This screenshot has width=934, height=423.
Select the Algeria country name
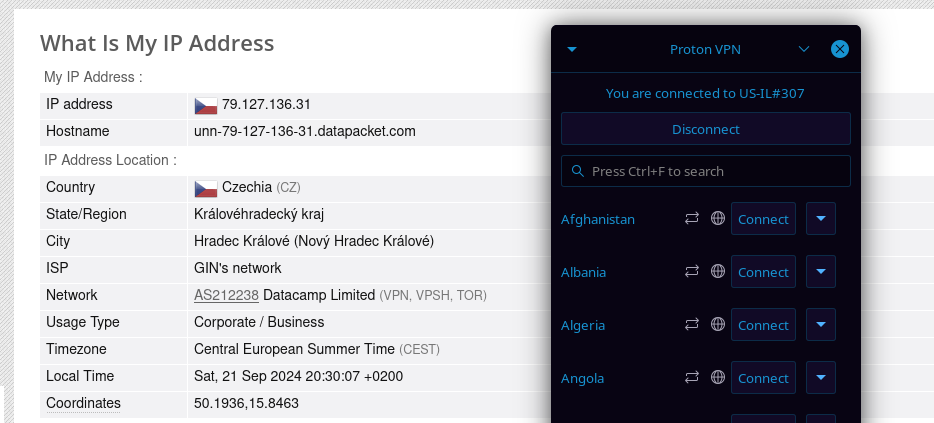pyautogui.click(x=583, y=325)
